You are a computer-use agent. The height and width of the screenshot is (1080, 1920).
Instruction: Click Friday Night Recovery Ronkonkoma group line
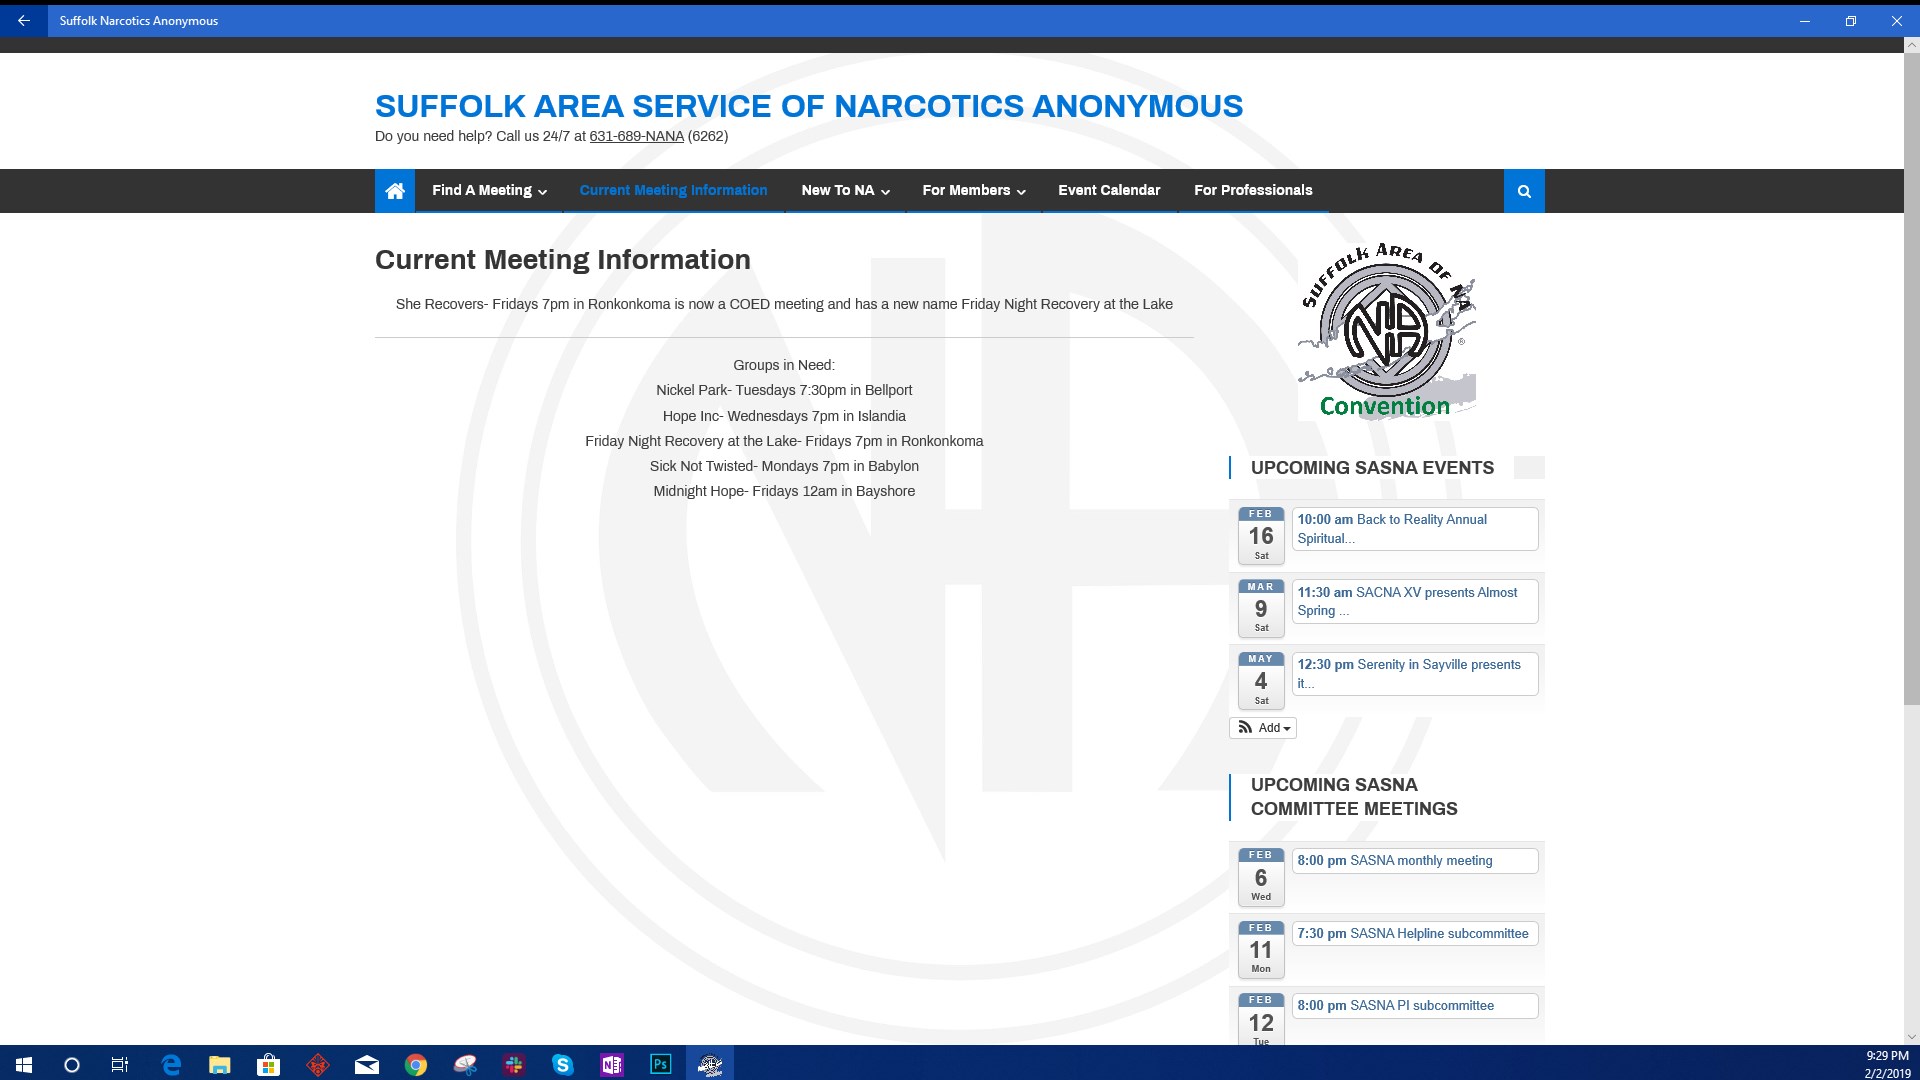click(784, 441)
